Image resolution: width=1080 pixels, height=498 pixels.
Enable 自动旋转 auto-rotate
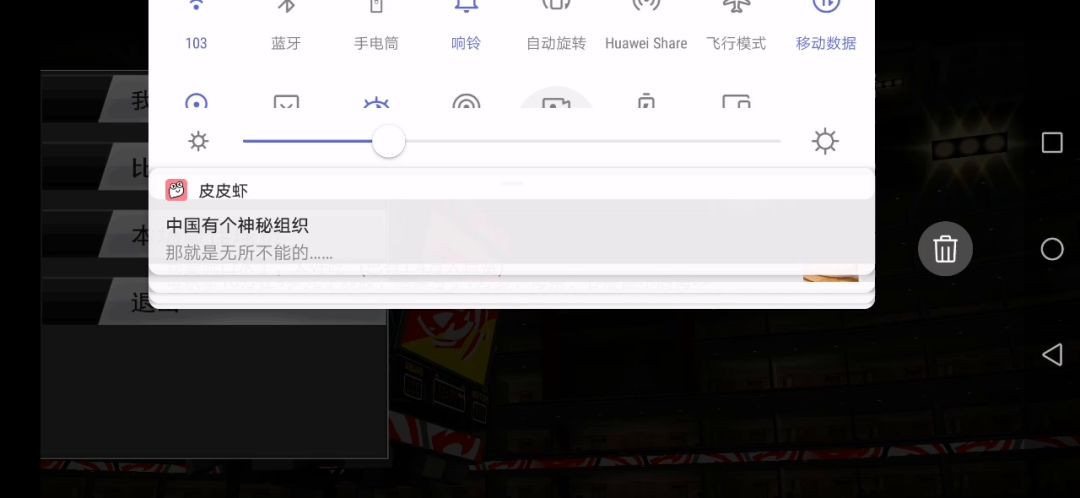click(556, 28)
